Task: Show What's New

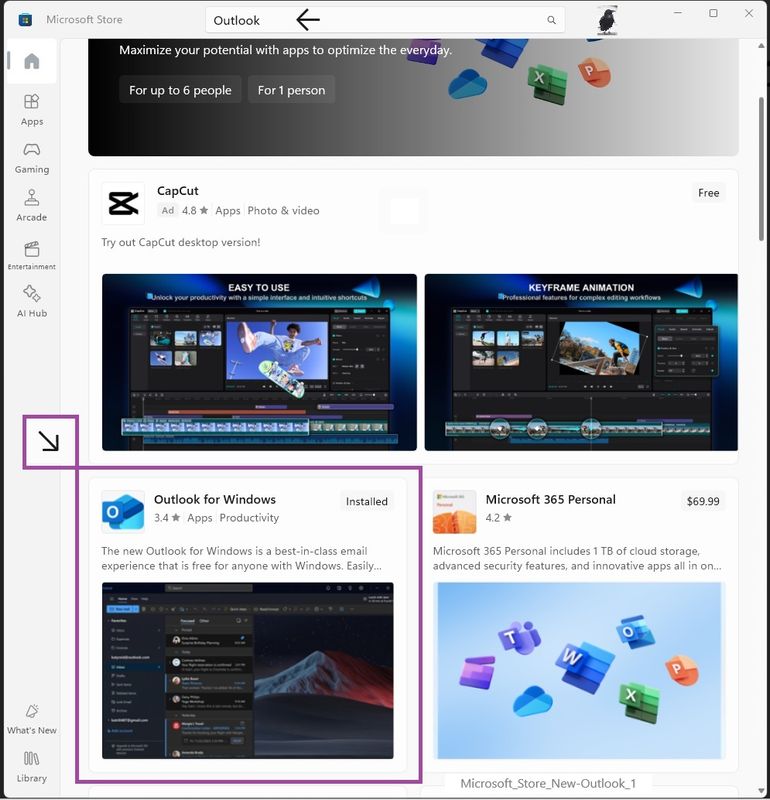Action: click(32, 719)
